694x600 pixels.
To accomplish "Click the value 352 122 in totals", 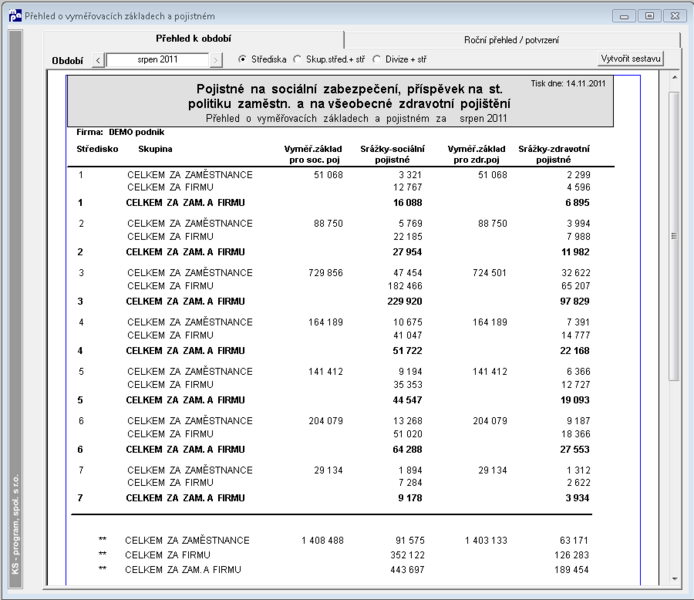I will [407, 555].
